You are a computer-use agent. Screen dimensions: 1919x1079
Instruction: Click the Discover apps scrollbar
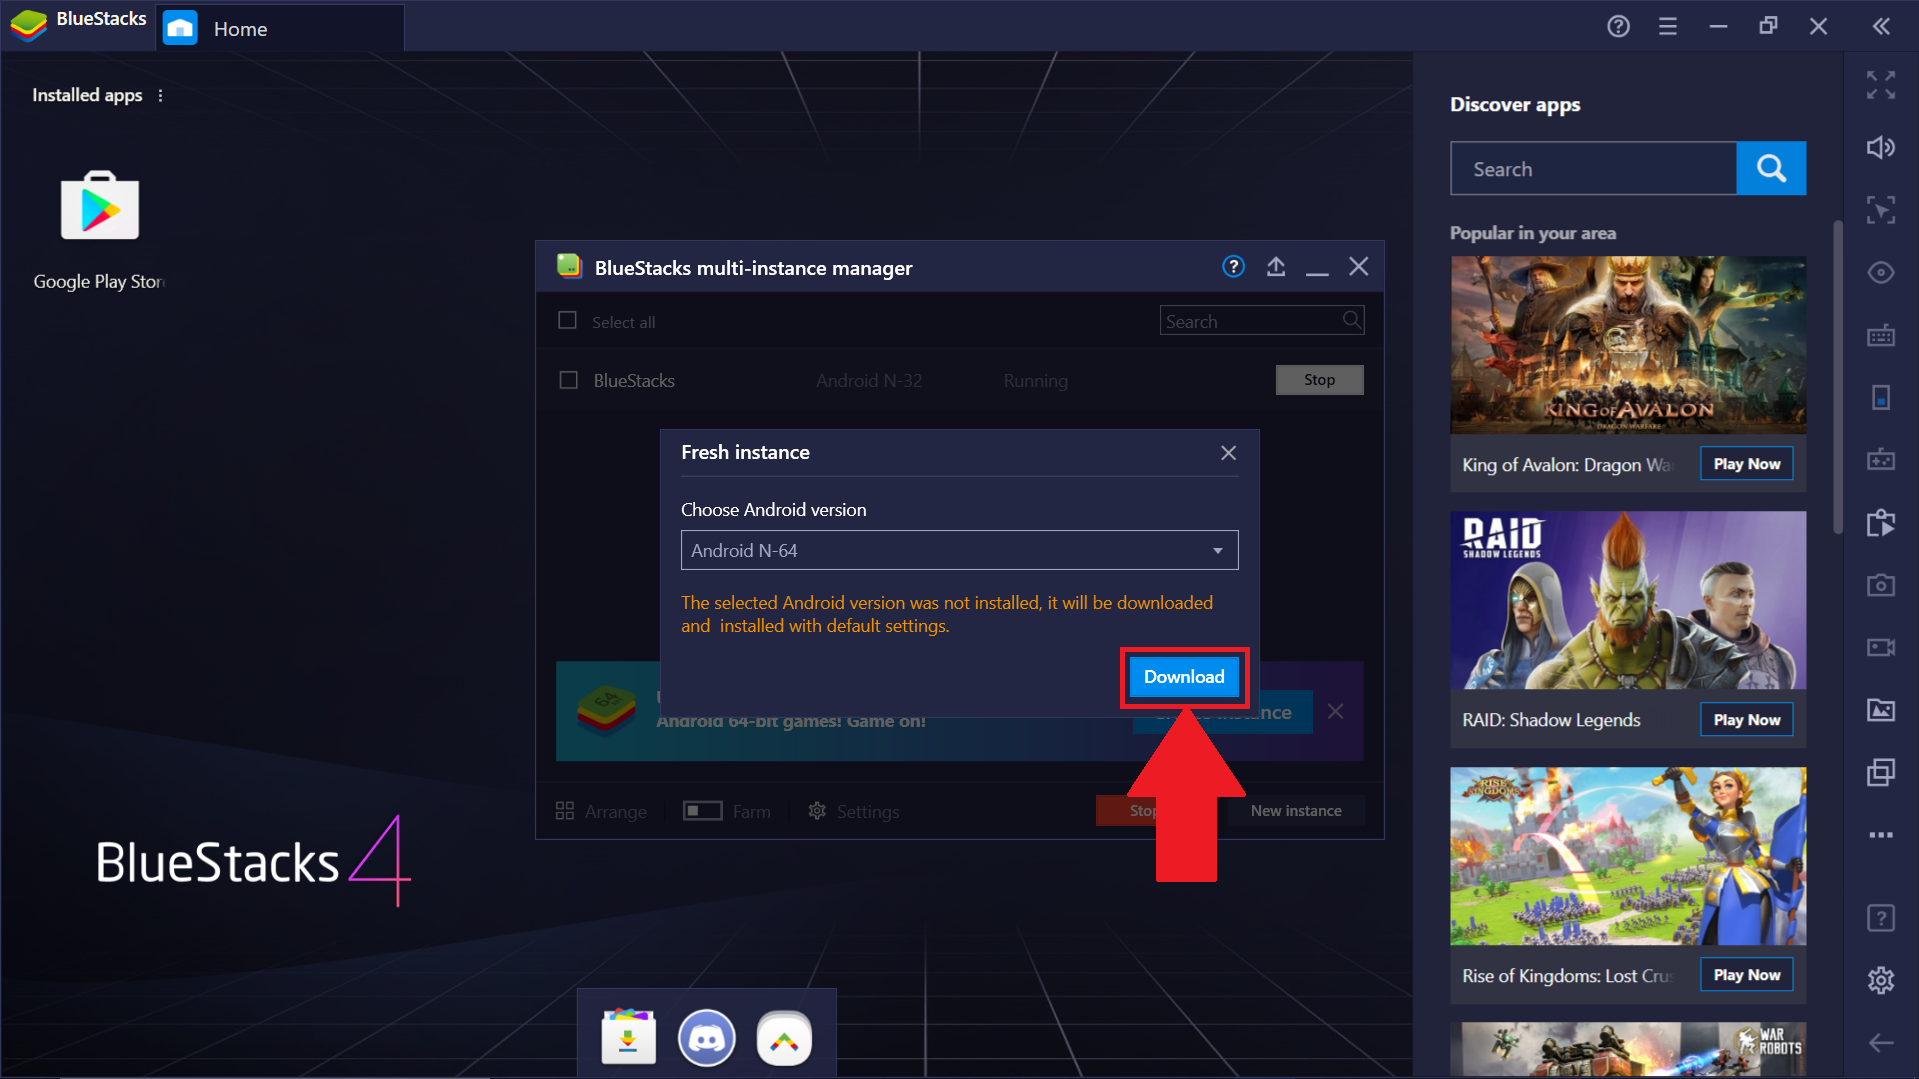[x=1837, y=378]
